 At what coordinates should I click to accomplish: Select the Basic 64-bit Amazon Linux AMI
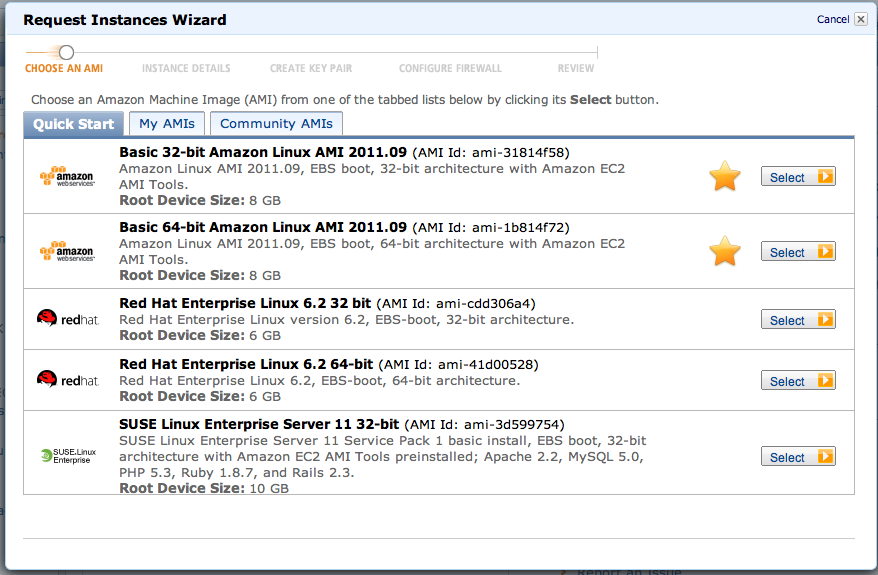[x=798, y=251]
